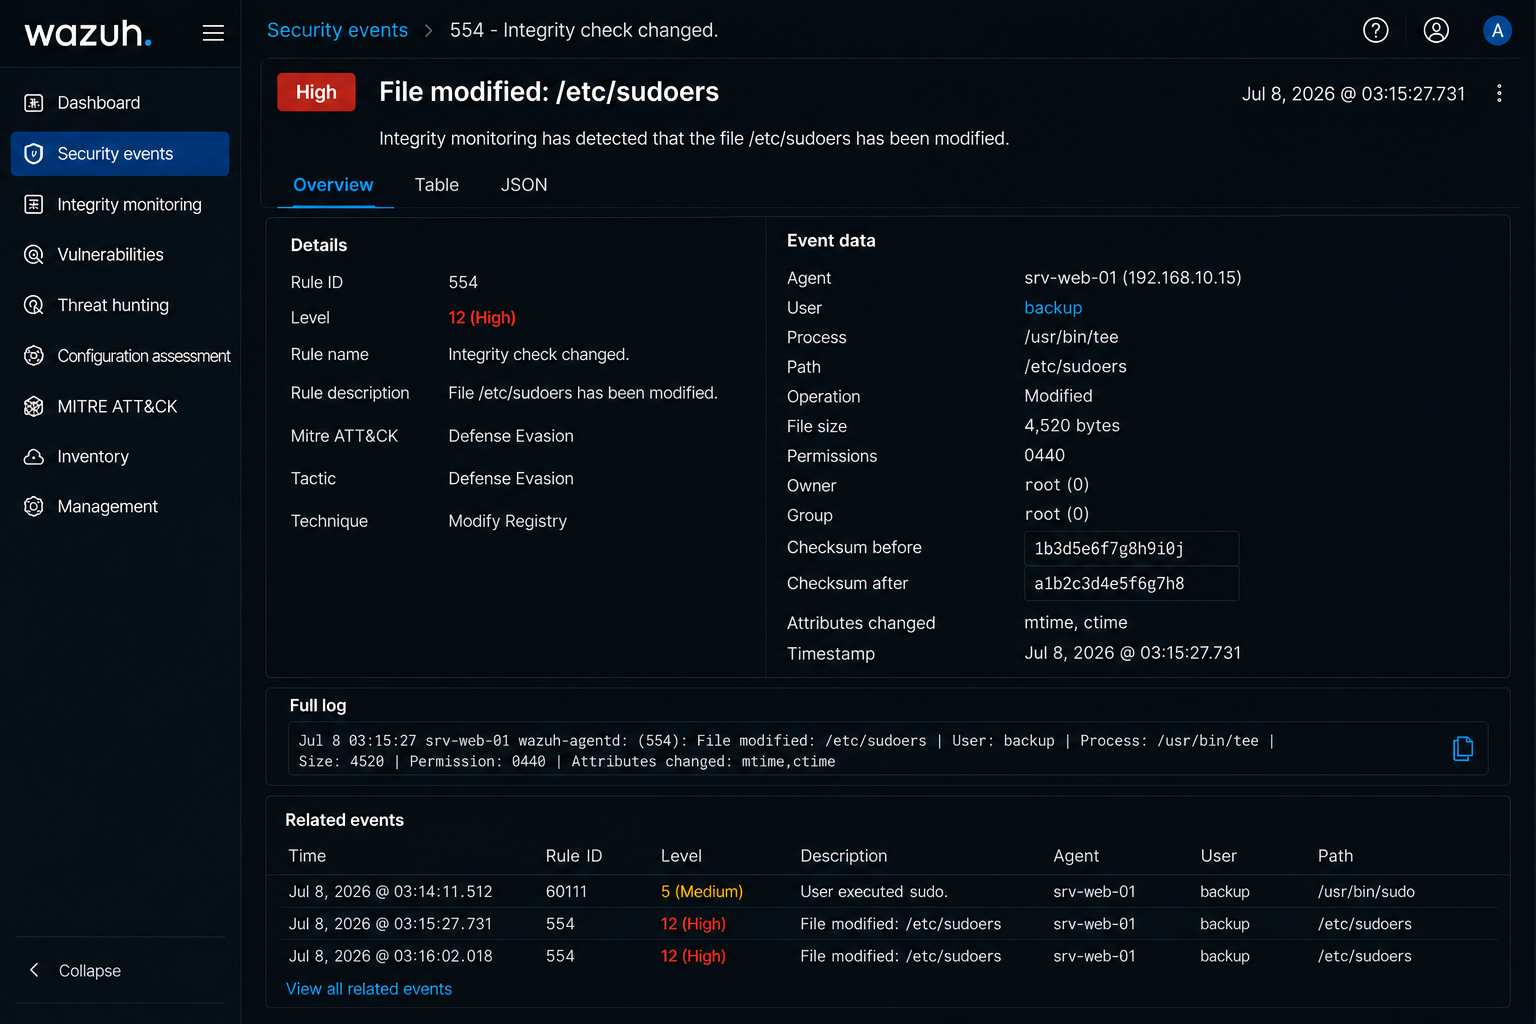Click the Vulnerabilities sidebar icon
The width and height of the screenshot is (1536, 1024).
pyautogui.click(x=34, y=255)
